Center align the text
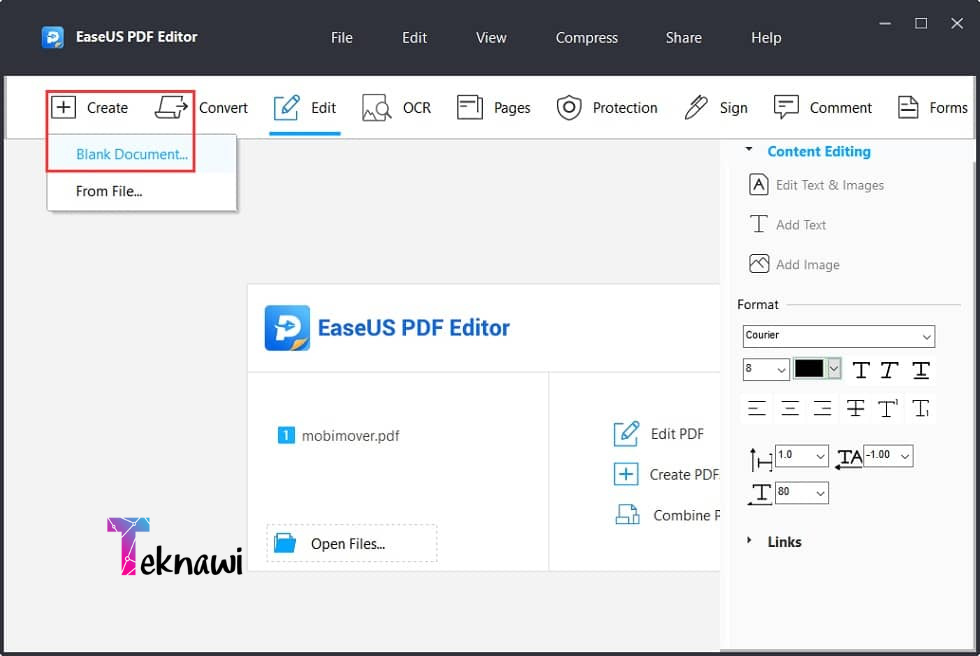The image size is (980, 656). click(790, 409)
